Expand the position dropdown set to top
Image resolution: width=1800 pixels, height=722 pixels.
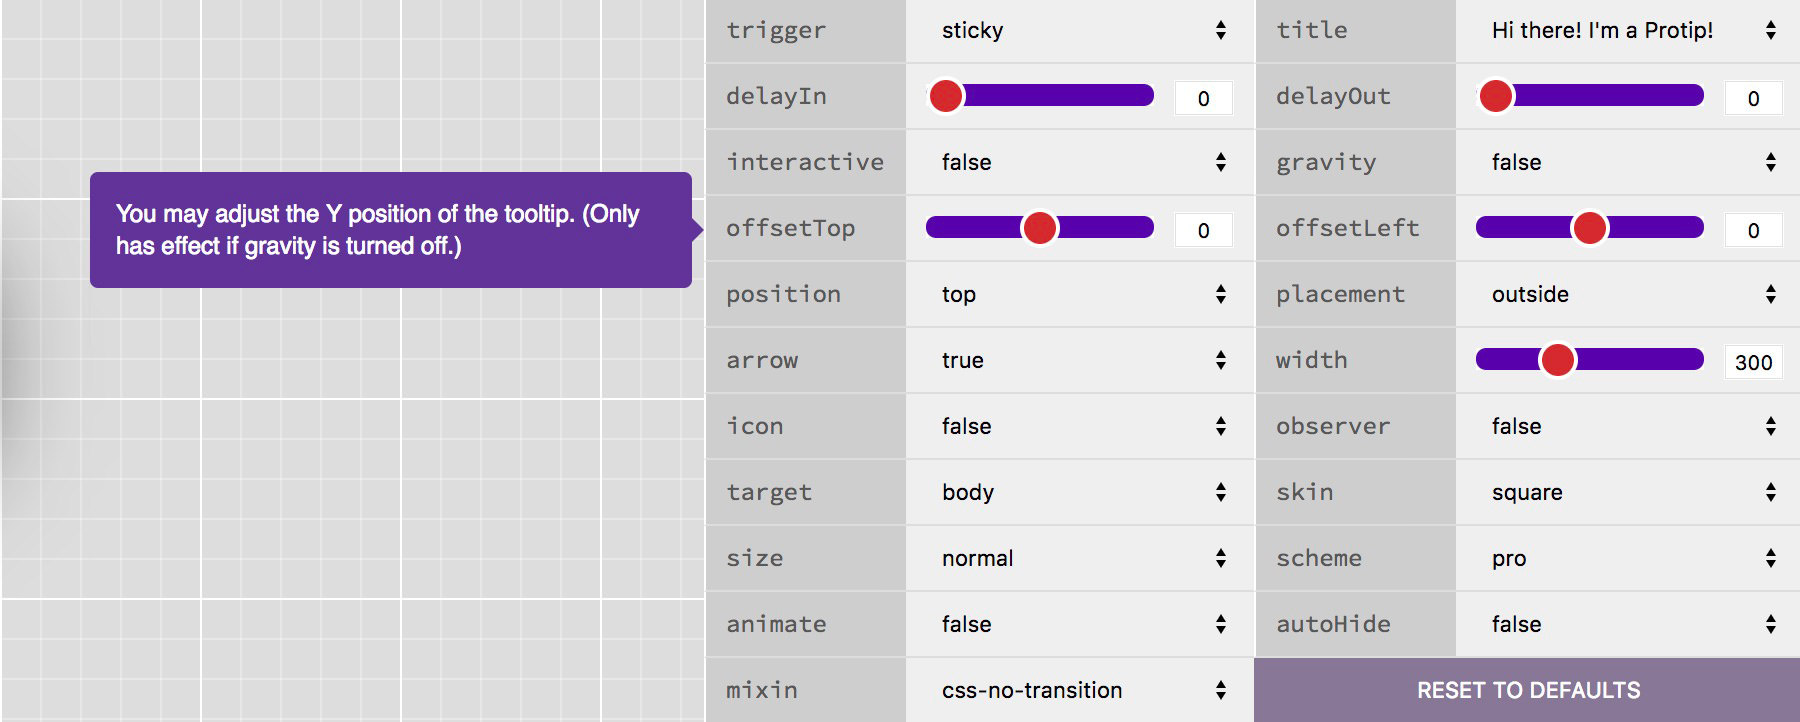tap(1080, 294)
